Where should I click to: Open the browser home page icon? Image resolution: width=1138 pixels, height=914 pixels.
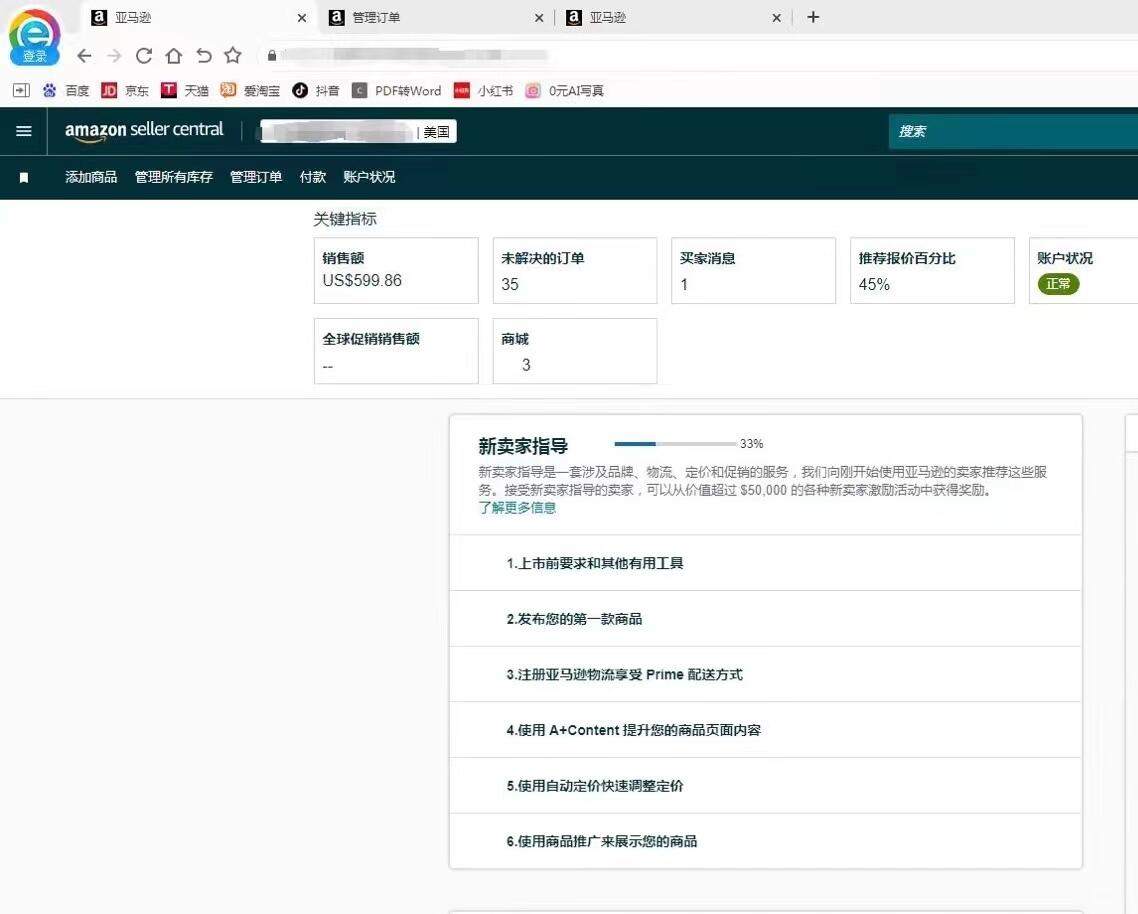[173, 56]
